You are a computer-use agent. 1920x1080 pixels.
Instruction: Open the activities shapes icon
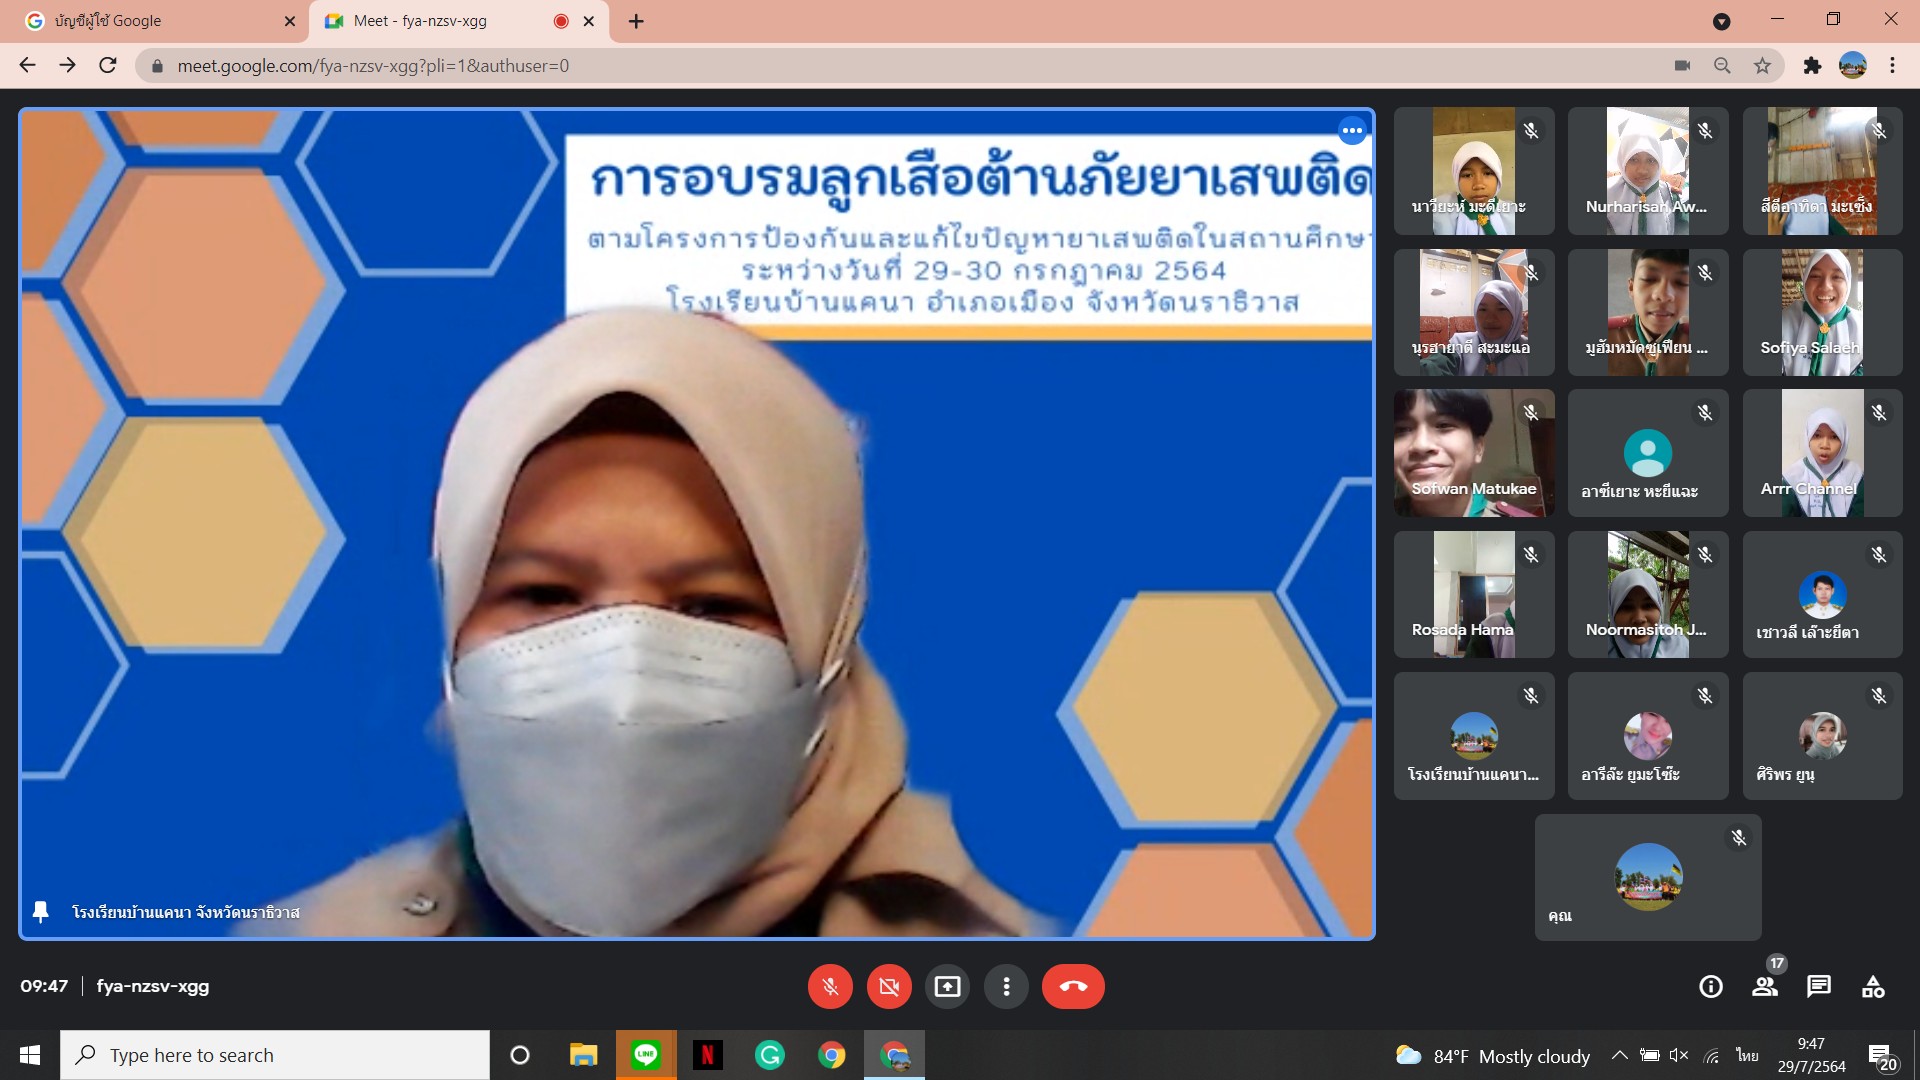(x=1873, y=987)
